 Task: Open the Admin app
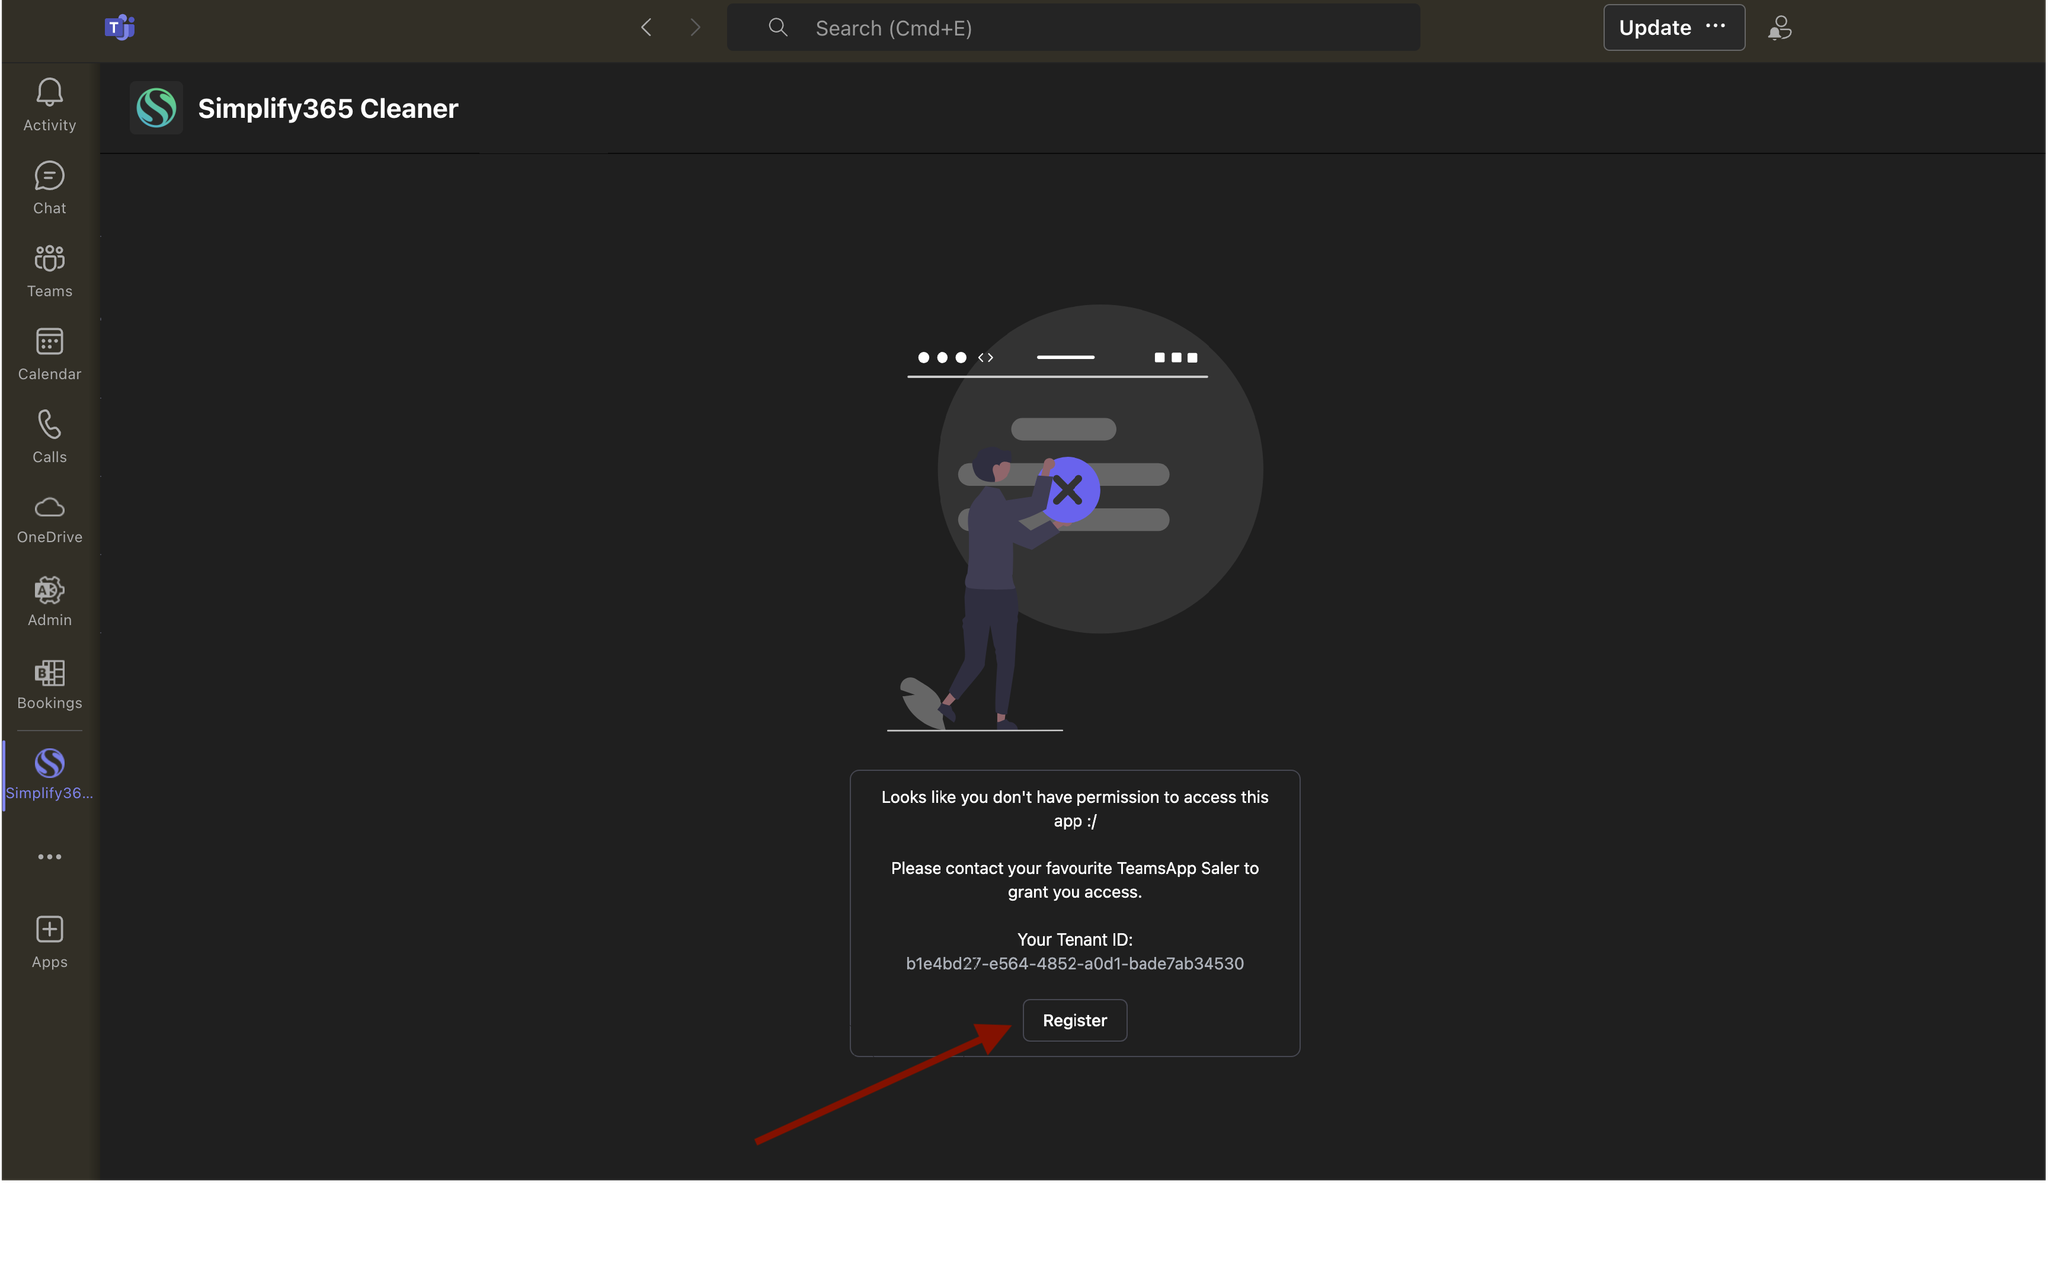49,601
